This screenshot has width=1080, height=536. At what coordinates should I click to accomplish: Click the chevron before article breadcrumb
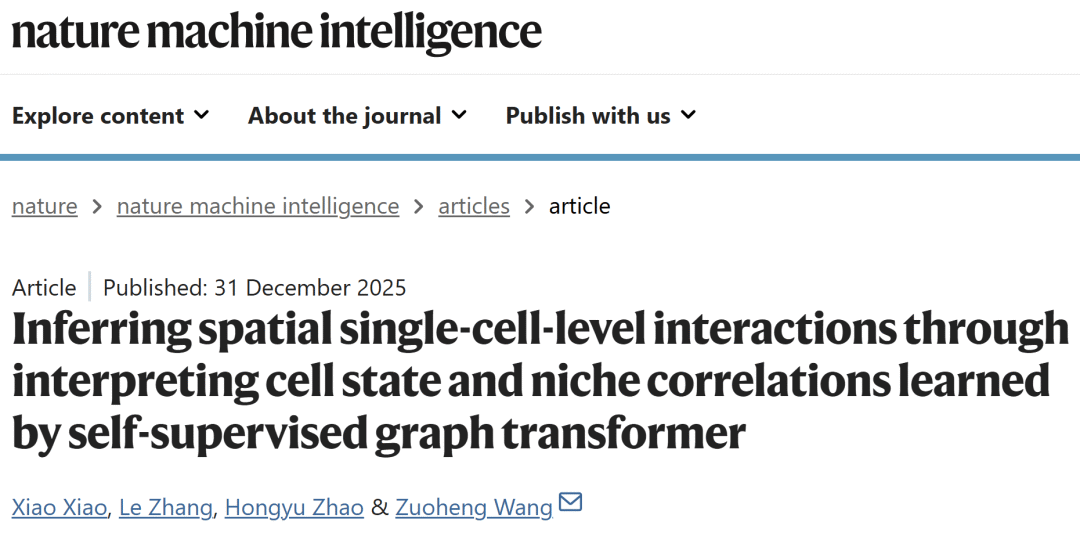coord(529,207)
